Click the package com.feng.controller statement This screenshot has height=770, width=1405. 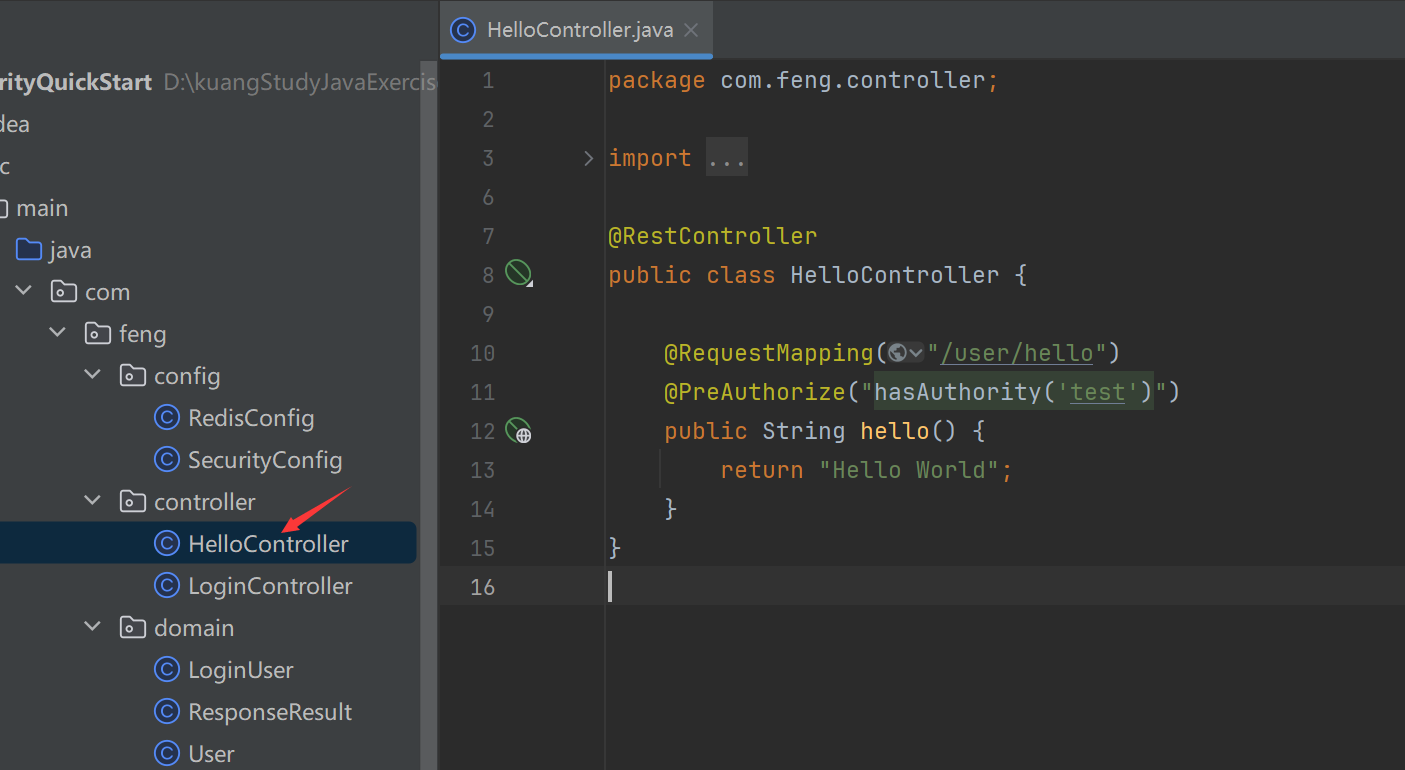point(804,80)
